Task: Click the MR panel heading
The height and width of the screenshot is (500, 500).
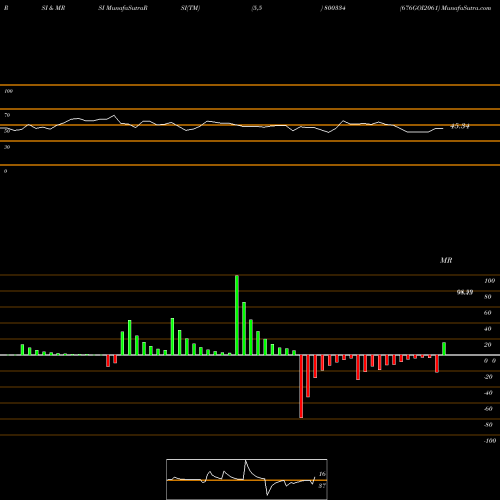Action: pyautogui.click(x=446, y=260)
